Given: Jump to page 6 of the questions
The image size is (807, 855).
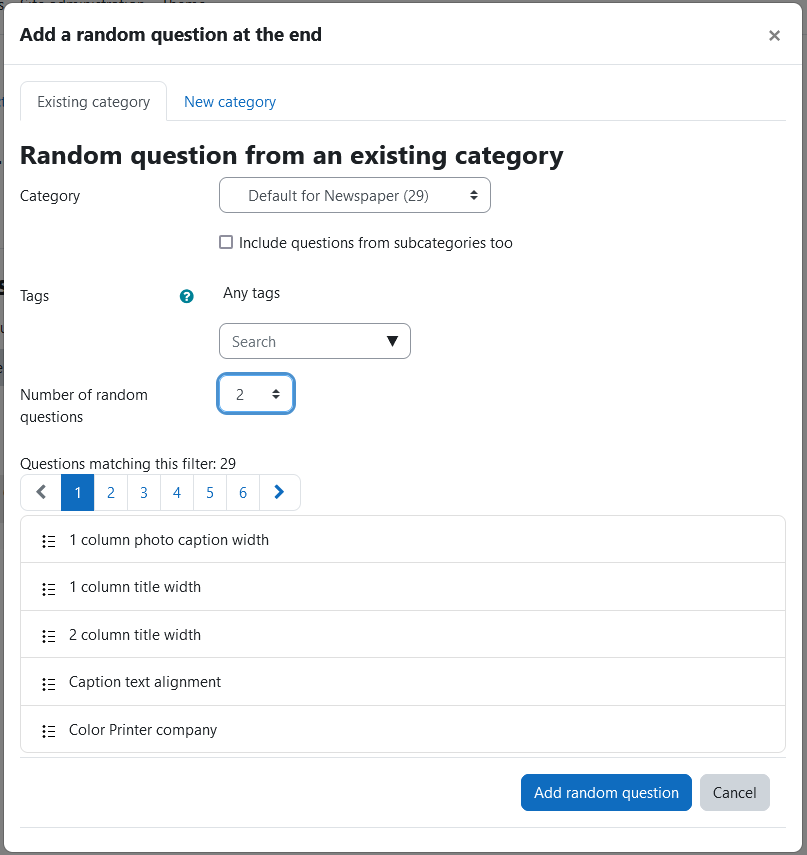Looking at the screenshot, I should 243,492.
